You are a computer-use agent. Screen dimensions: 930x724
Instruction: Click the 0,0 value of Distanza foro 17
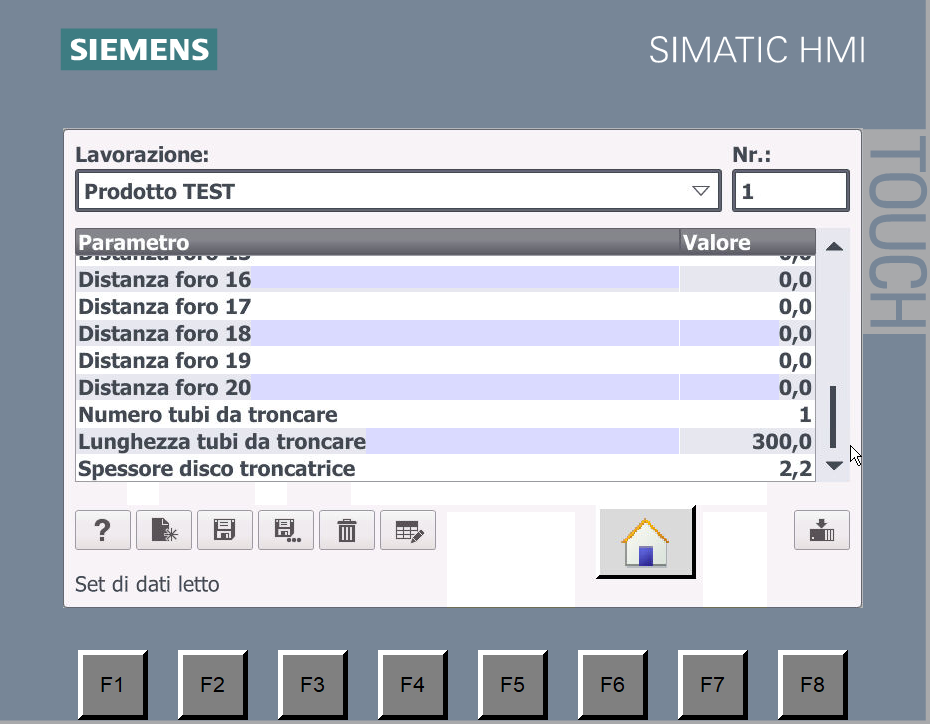pyautogui.click(x=795, y=307)
